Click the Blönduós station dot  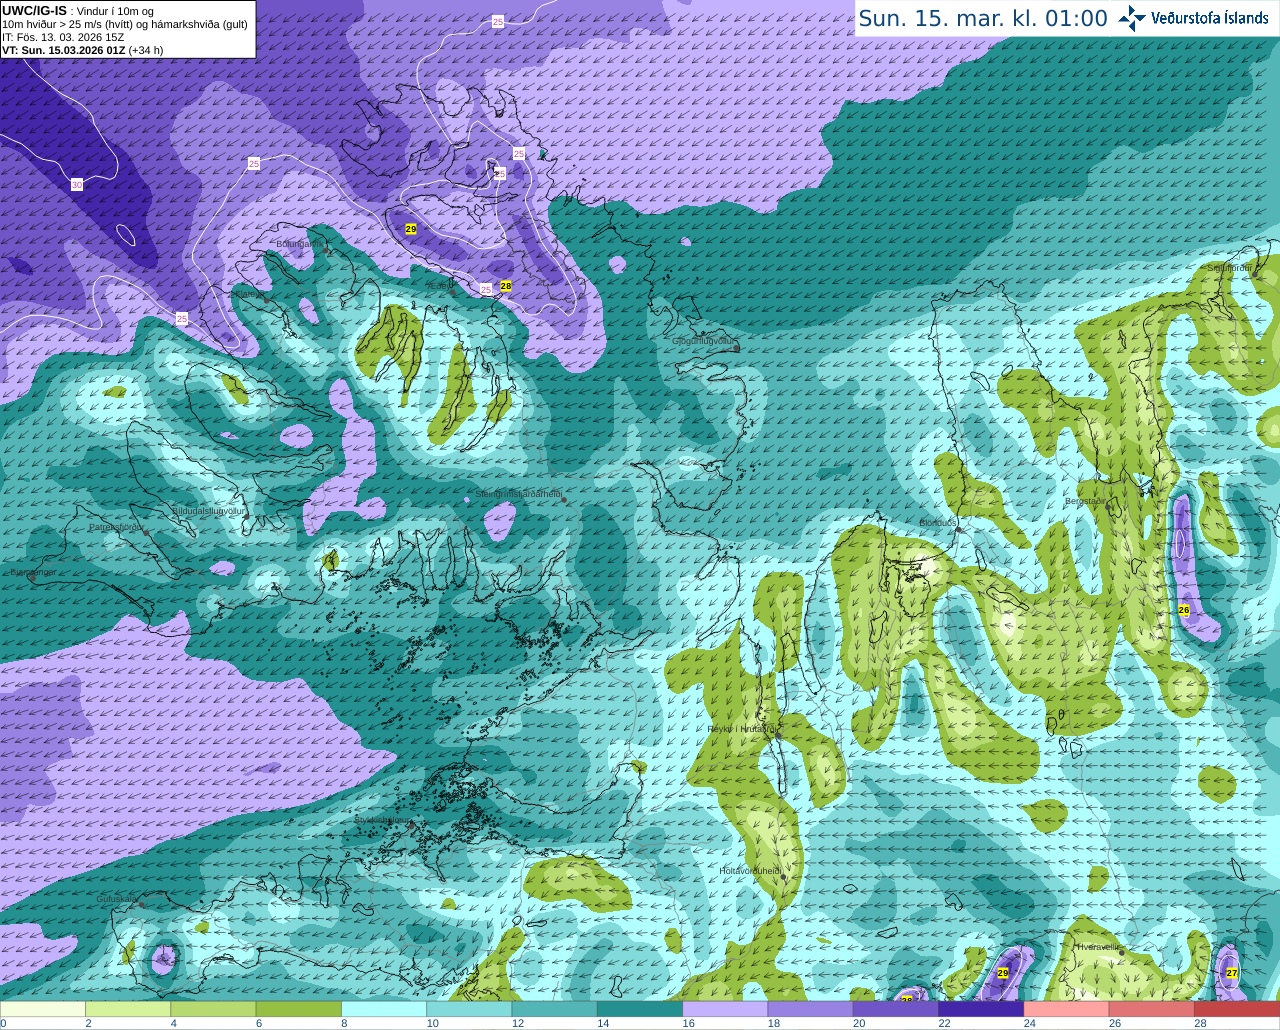pyautogui.click(x=958, y=531)
